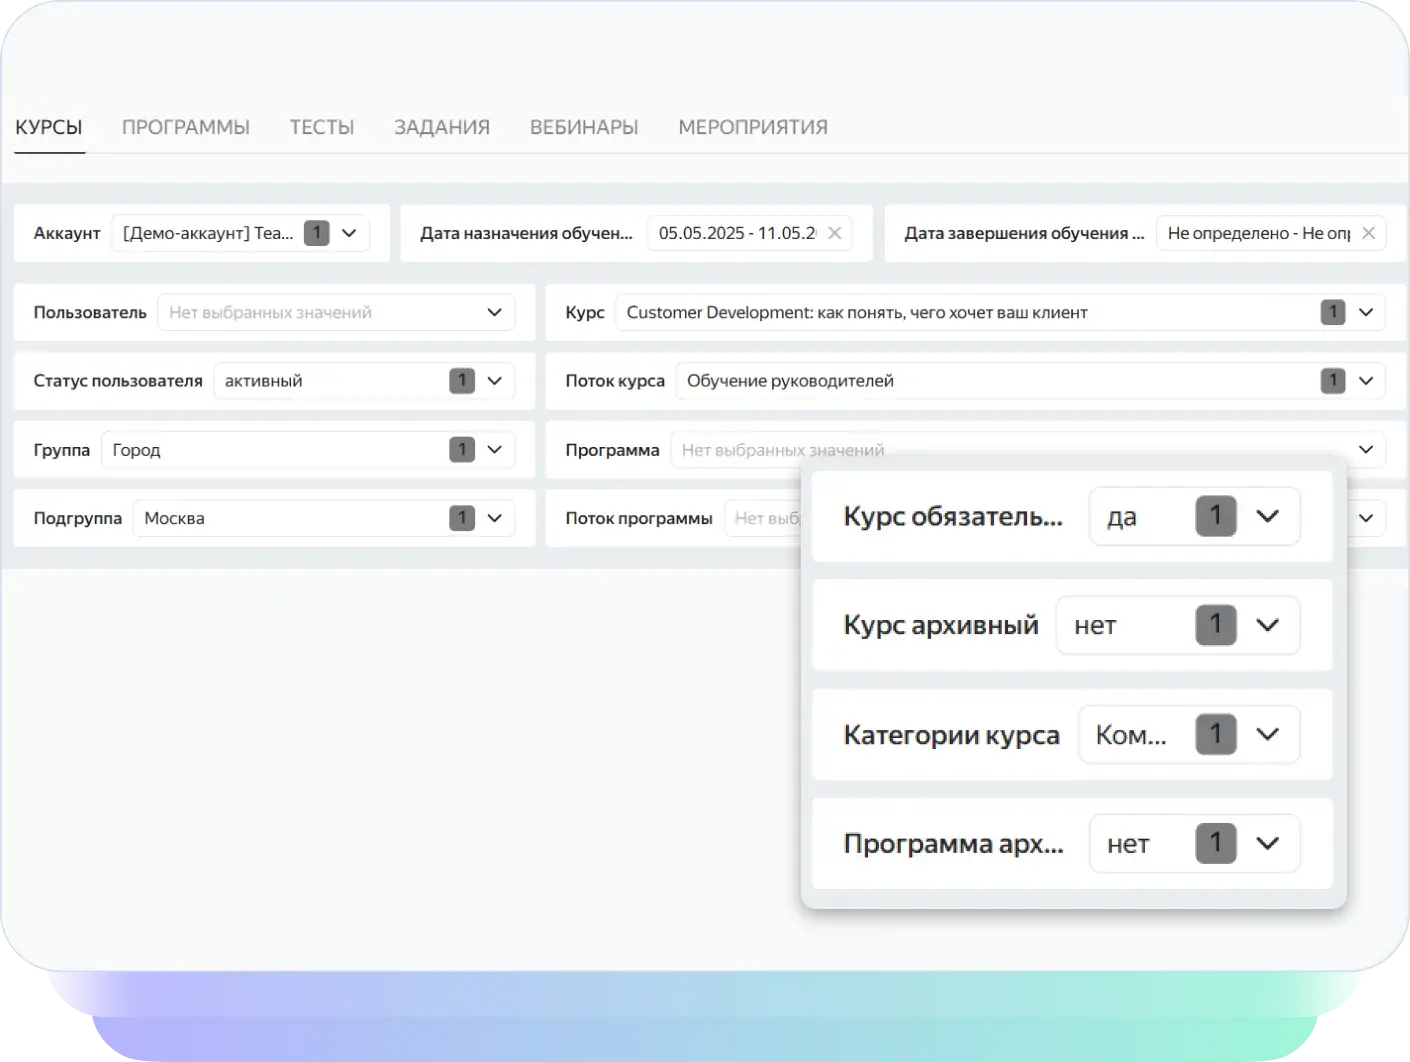Expand the Программа архивная dropdown chevron
The width and height of the screenshot is (1410, 1062).
click(x=1267, y=843)
